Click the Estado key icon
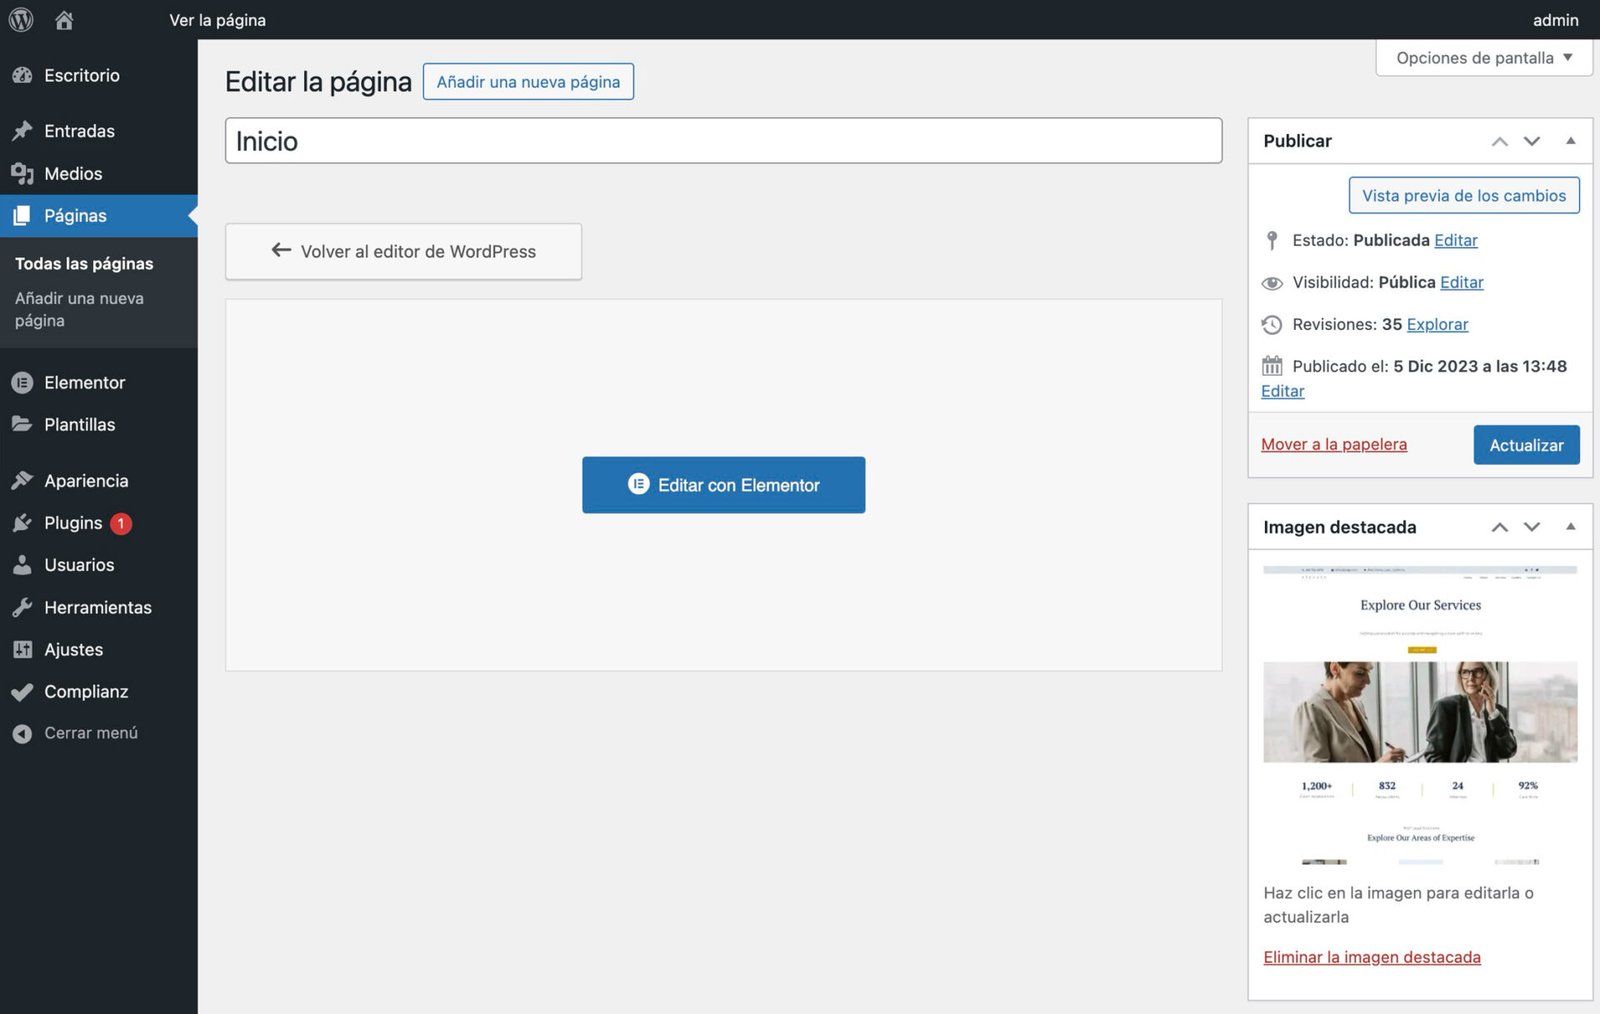 pos(1272,241)
